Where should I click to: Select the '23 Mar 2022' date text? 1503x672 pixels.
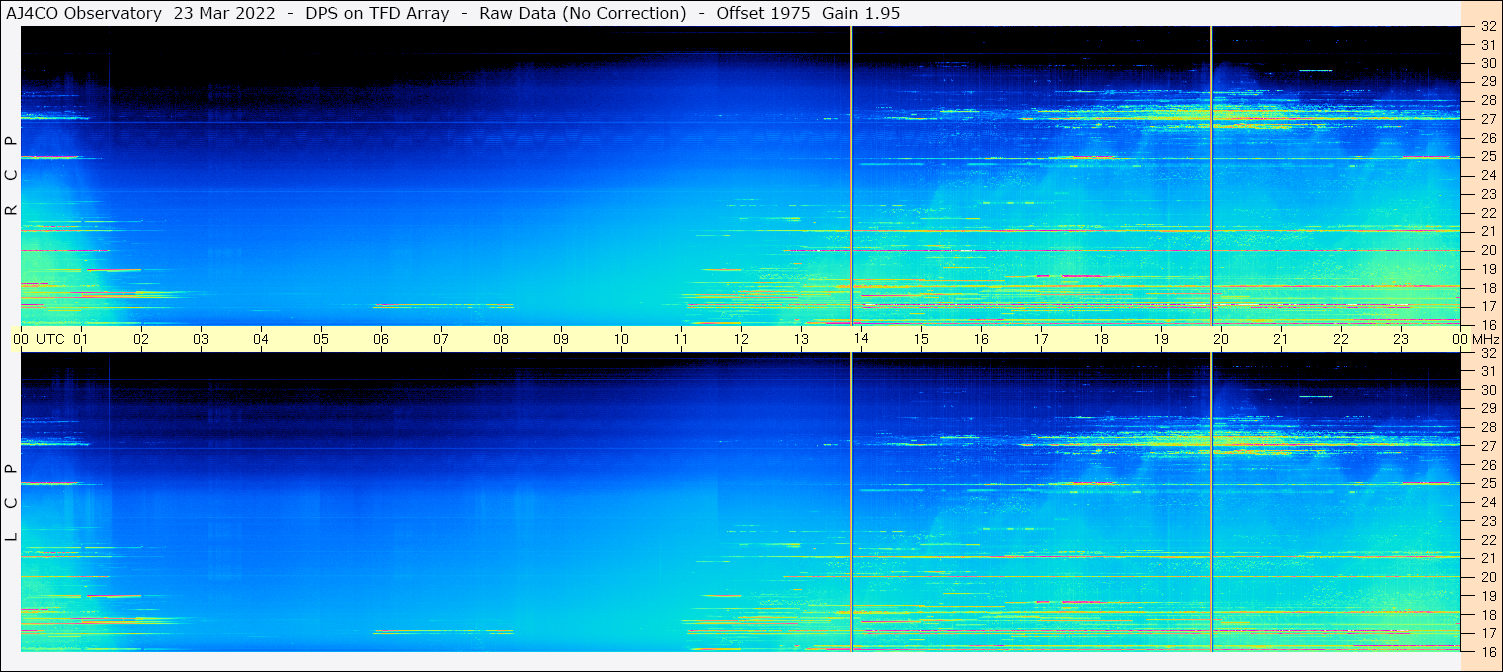(225, 13)
